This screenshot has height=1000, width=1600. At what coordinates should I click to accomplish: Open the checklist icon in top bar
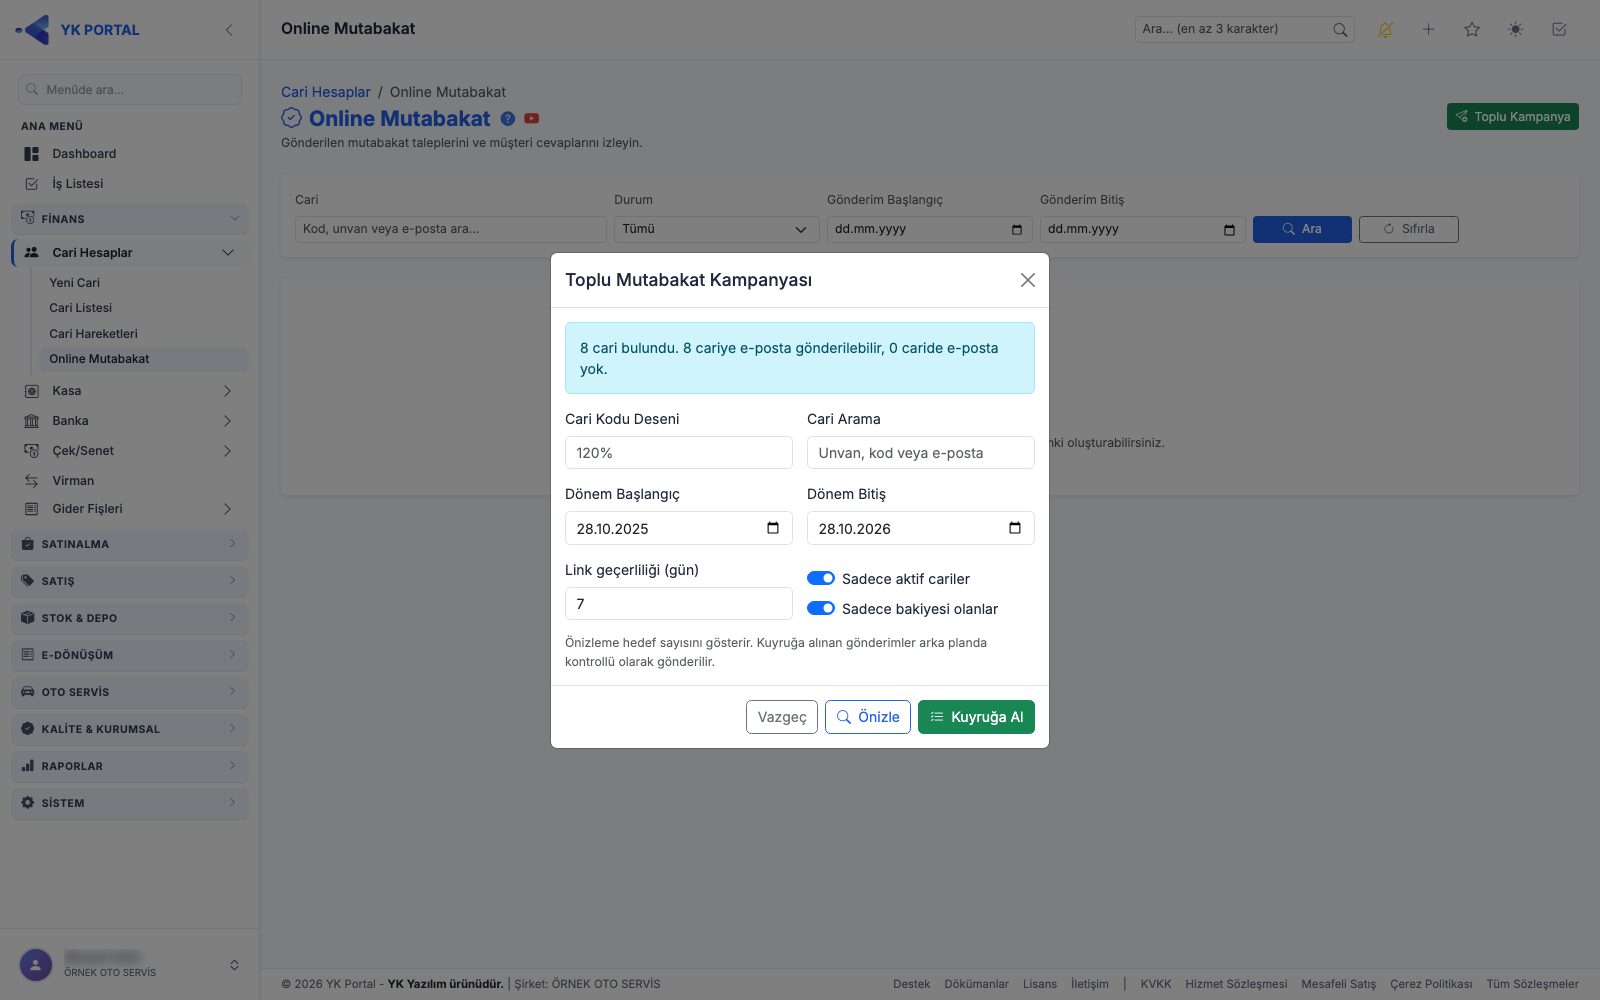[x=1559, y=30]
